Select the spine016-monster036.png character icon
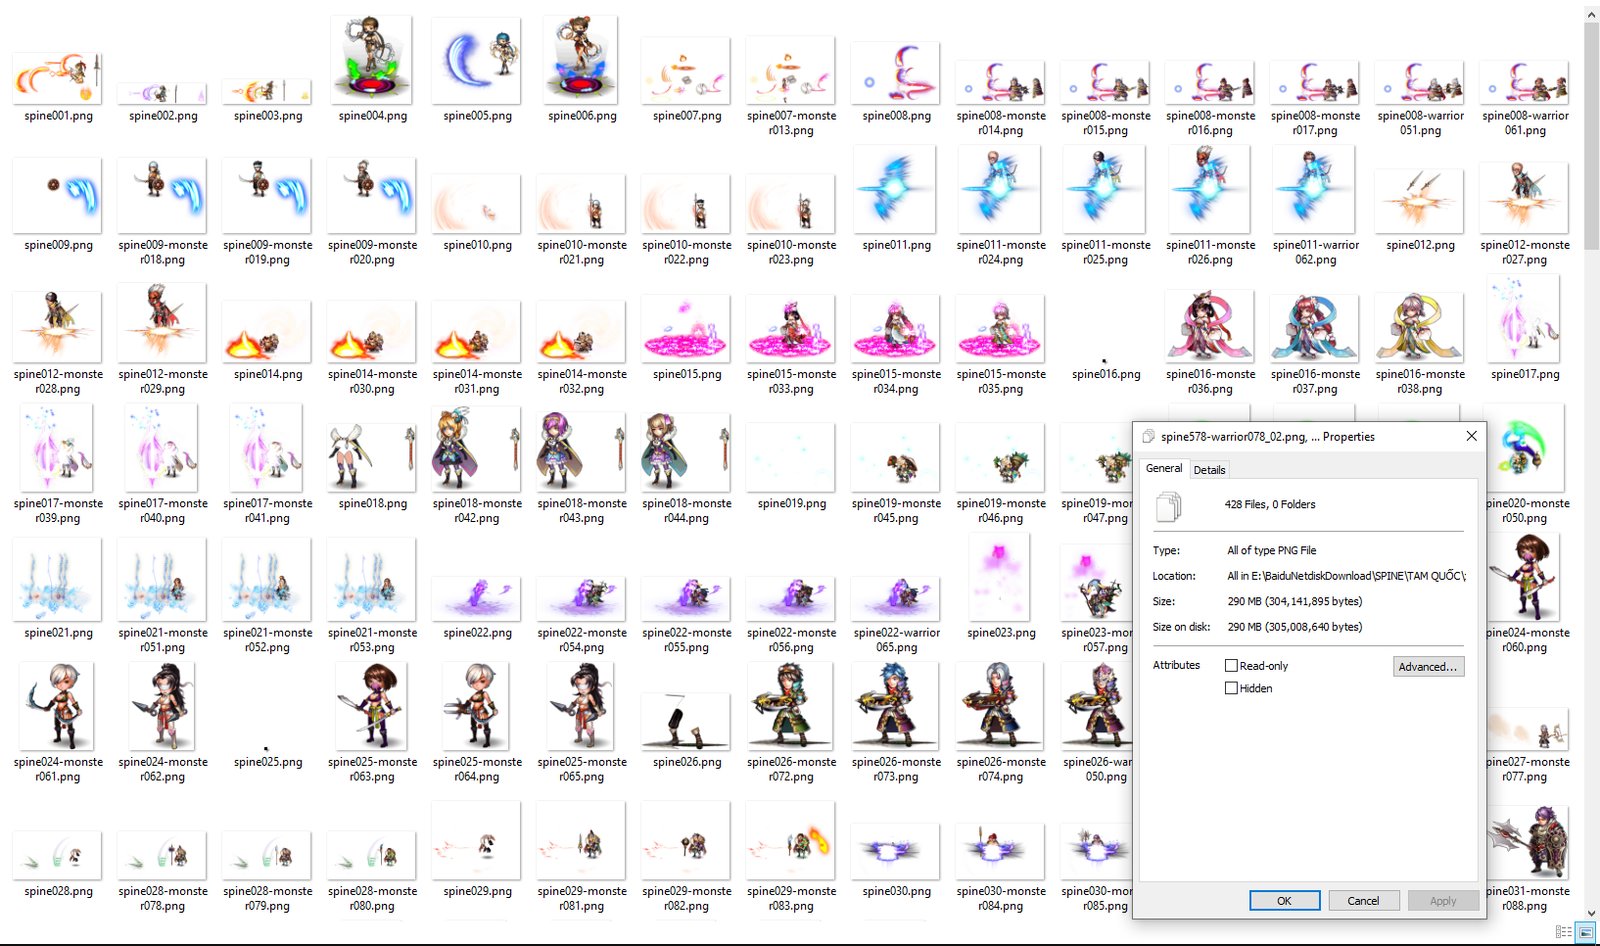 pos(1210,325)
